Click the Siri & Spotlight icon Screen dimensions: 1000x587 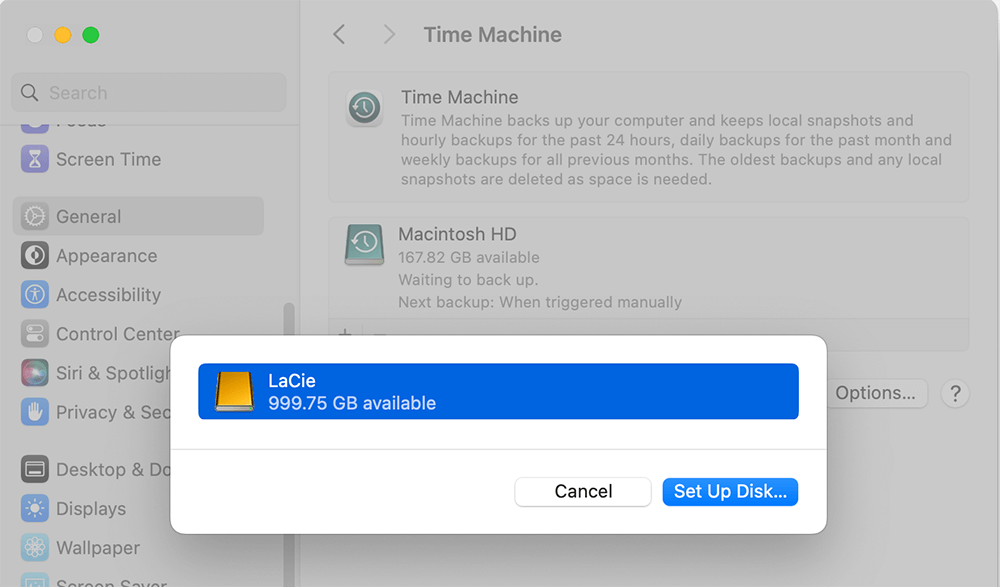tap(35, 373)
